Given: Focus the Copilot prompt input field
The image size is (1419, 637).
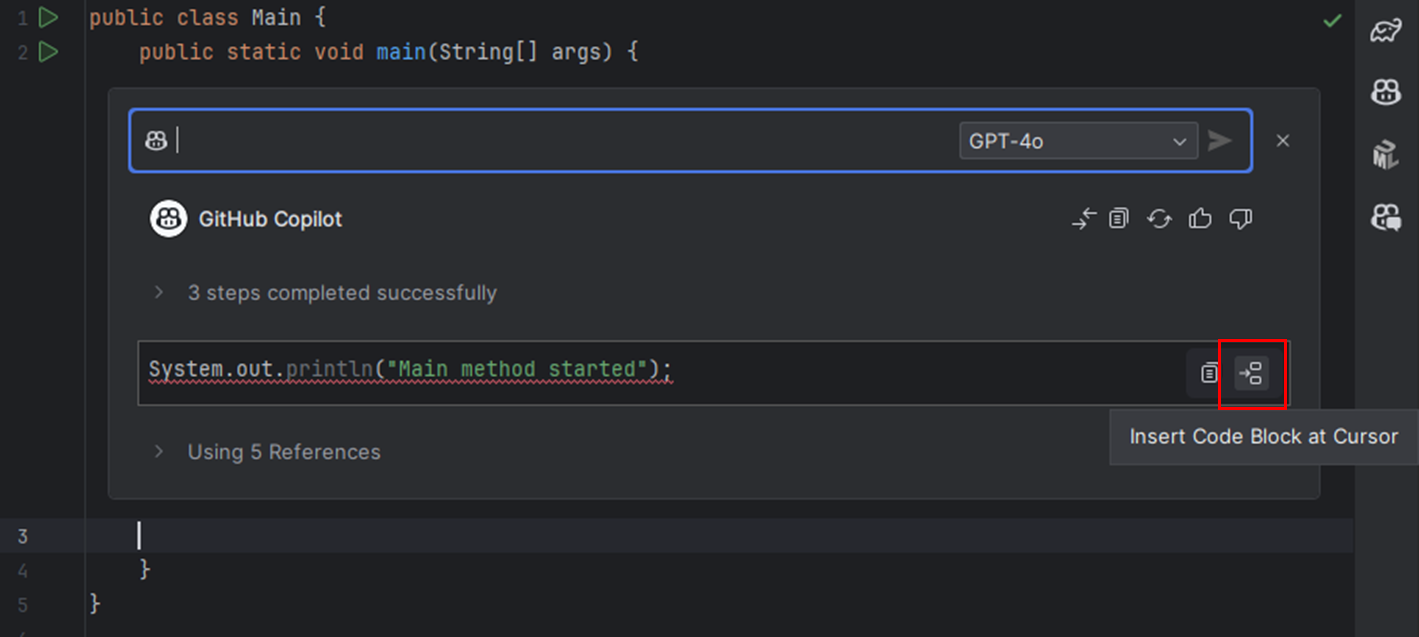Looking at the screenshot, I should coord(565,141).
